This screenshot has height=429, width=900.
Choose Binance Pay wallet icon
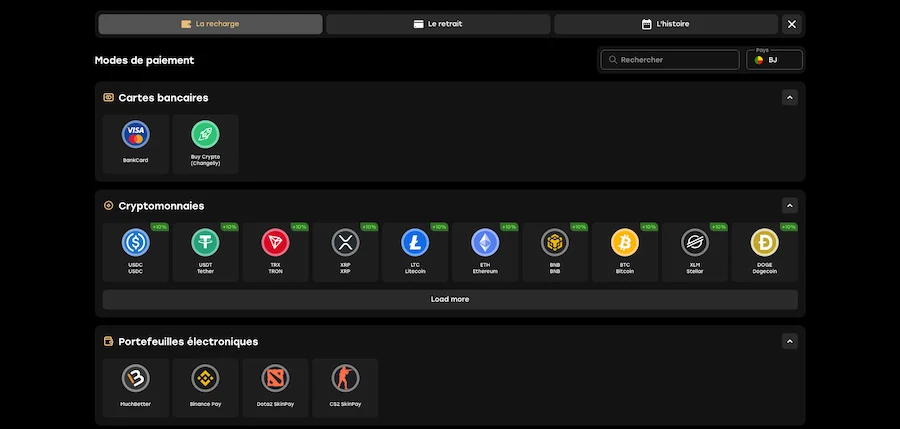[x=205, y=378]
